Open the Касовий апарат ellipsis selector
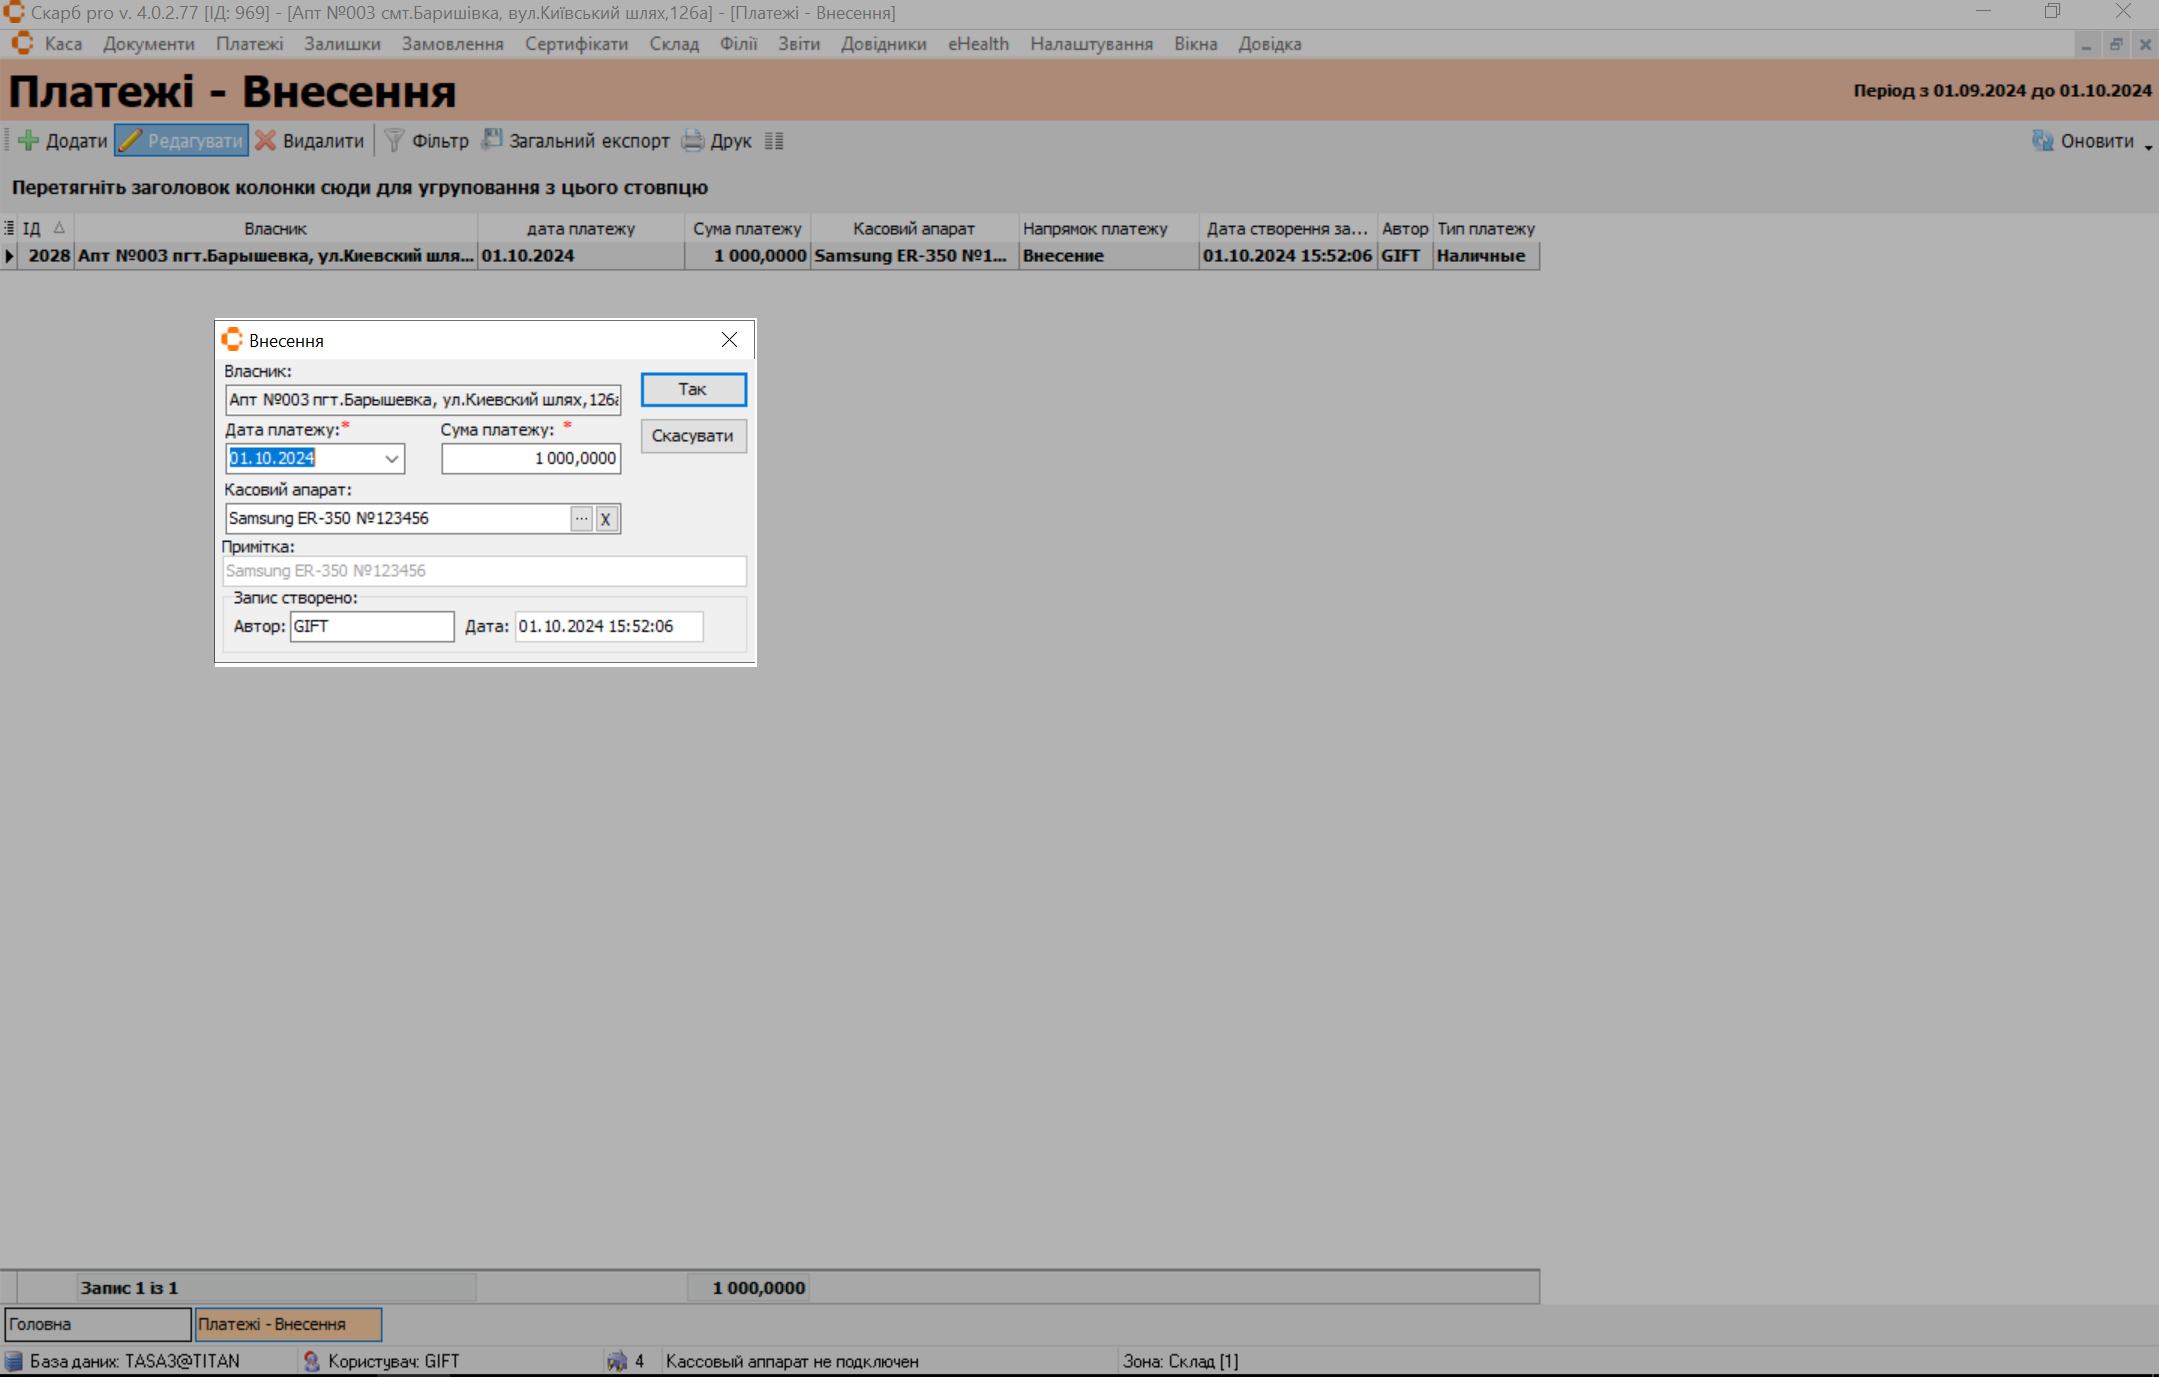This screenshot has width=2159, height=1377. coord(581,519)
